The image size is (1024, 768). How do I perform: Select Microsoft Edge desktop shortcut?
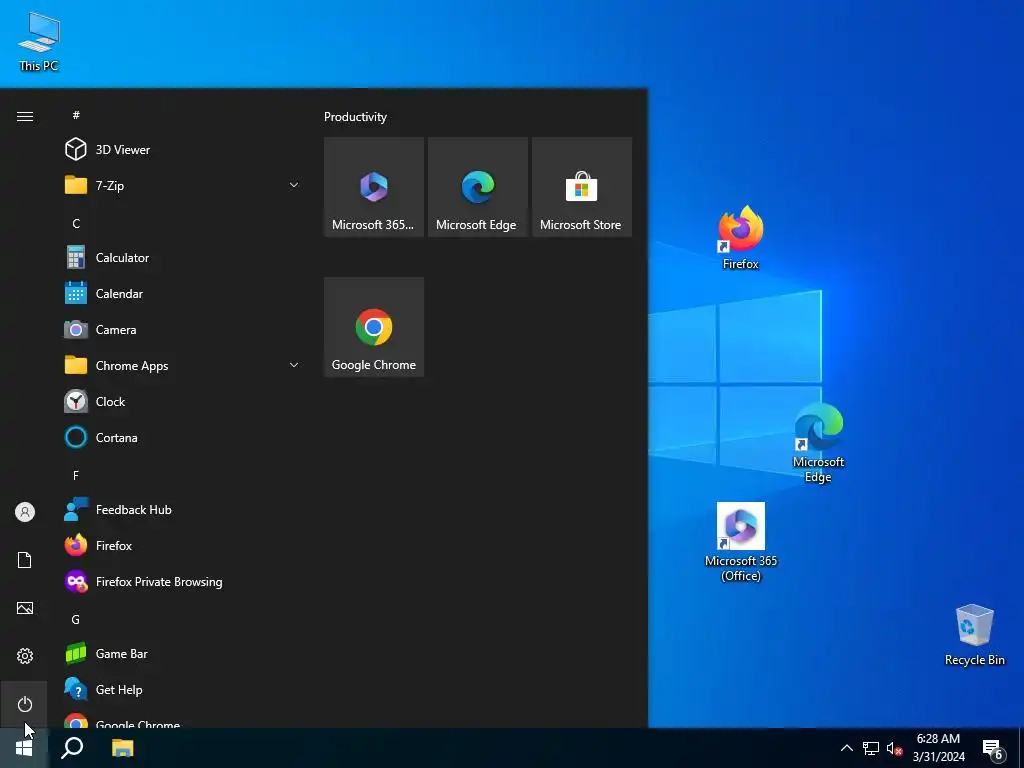(x=818, y=443)
